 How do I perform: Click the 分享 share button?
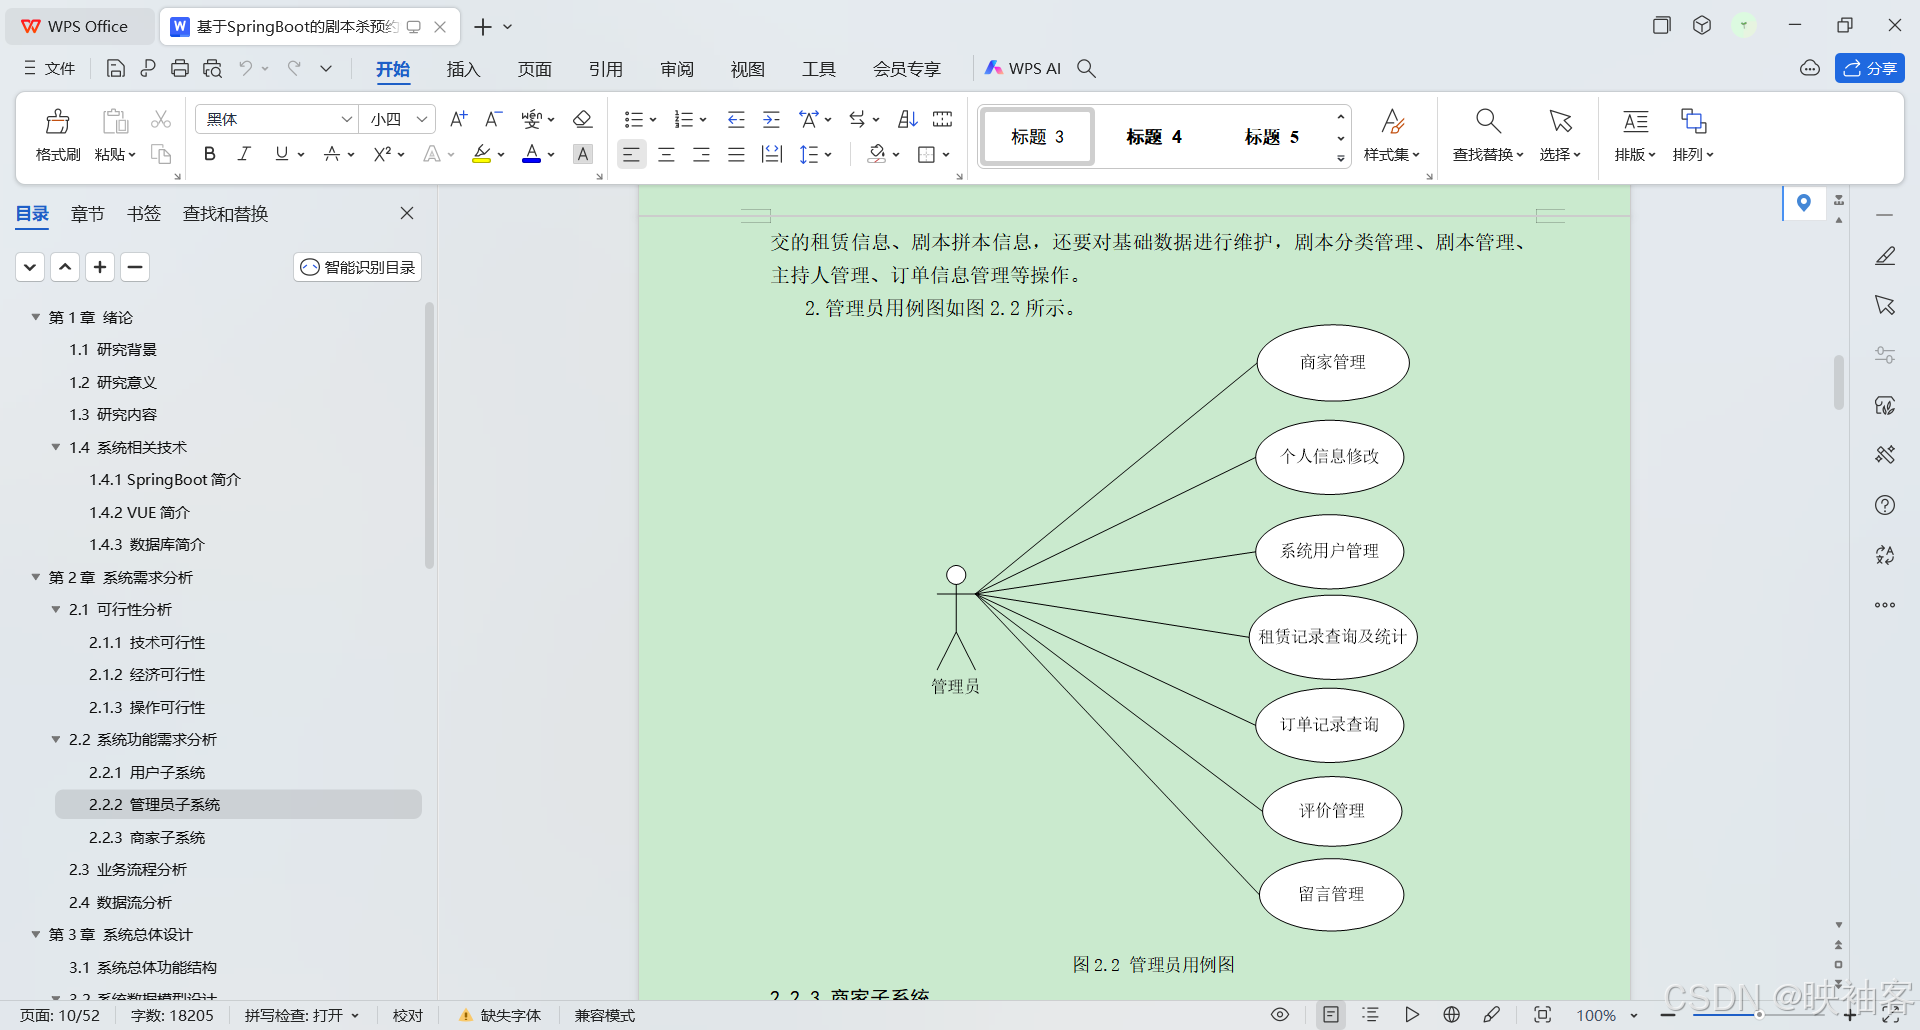coord(1869,68)
